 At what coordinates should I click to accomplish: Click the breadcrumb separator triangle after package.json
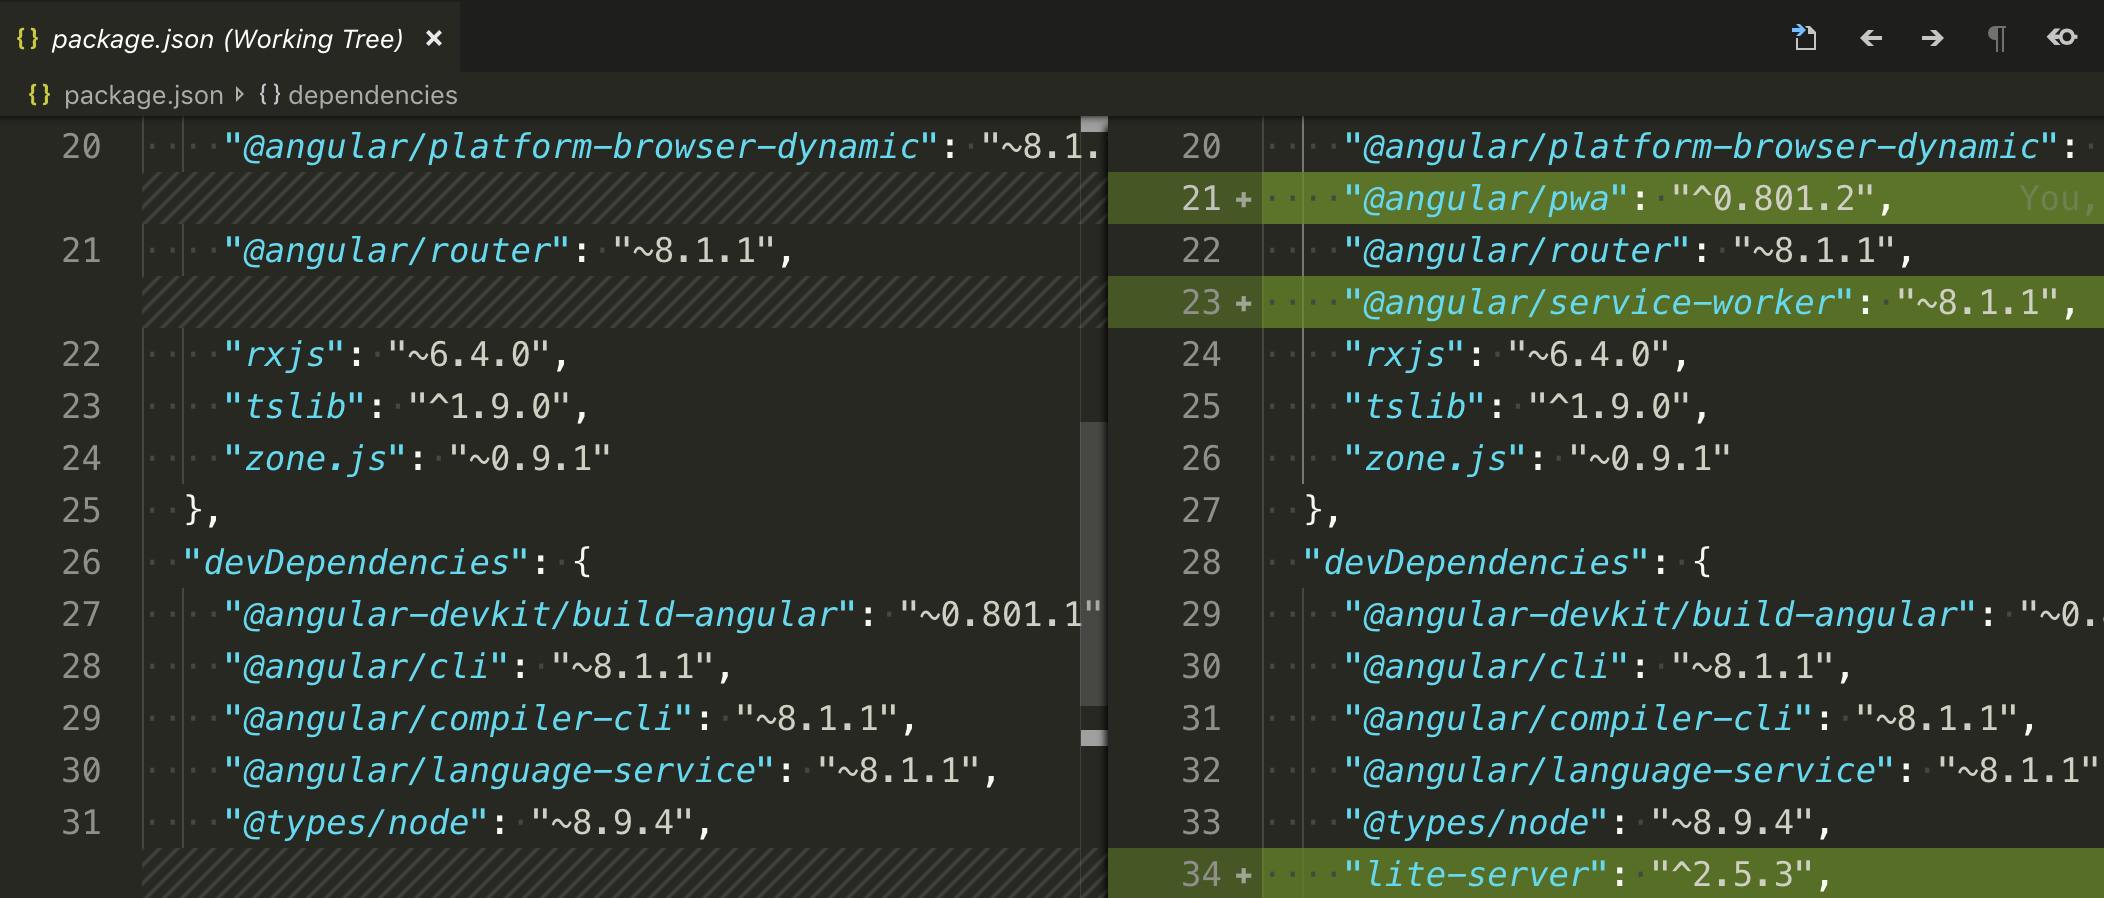(x=240, y=94)
